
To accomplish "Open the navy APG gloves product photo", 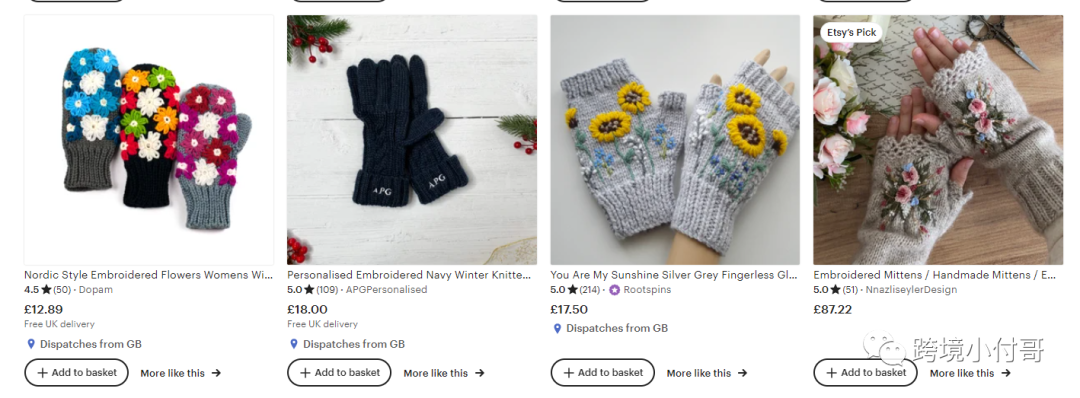I will [x=412, y=140].
